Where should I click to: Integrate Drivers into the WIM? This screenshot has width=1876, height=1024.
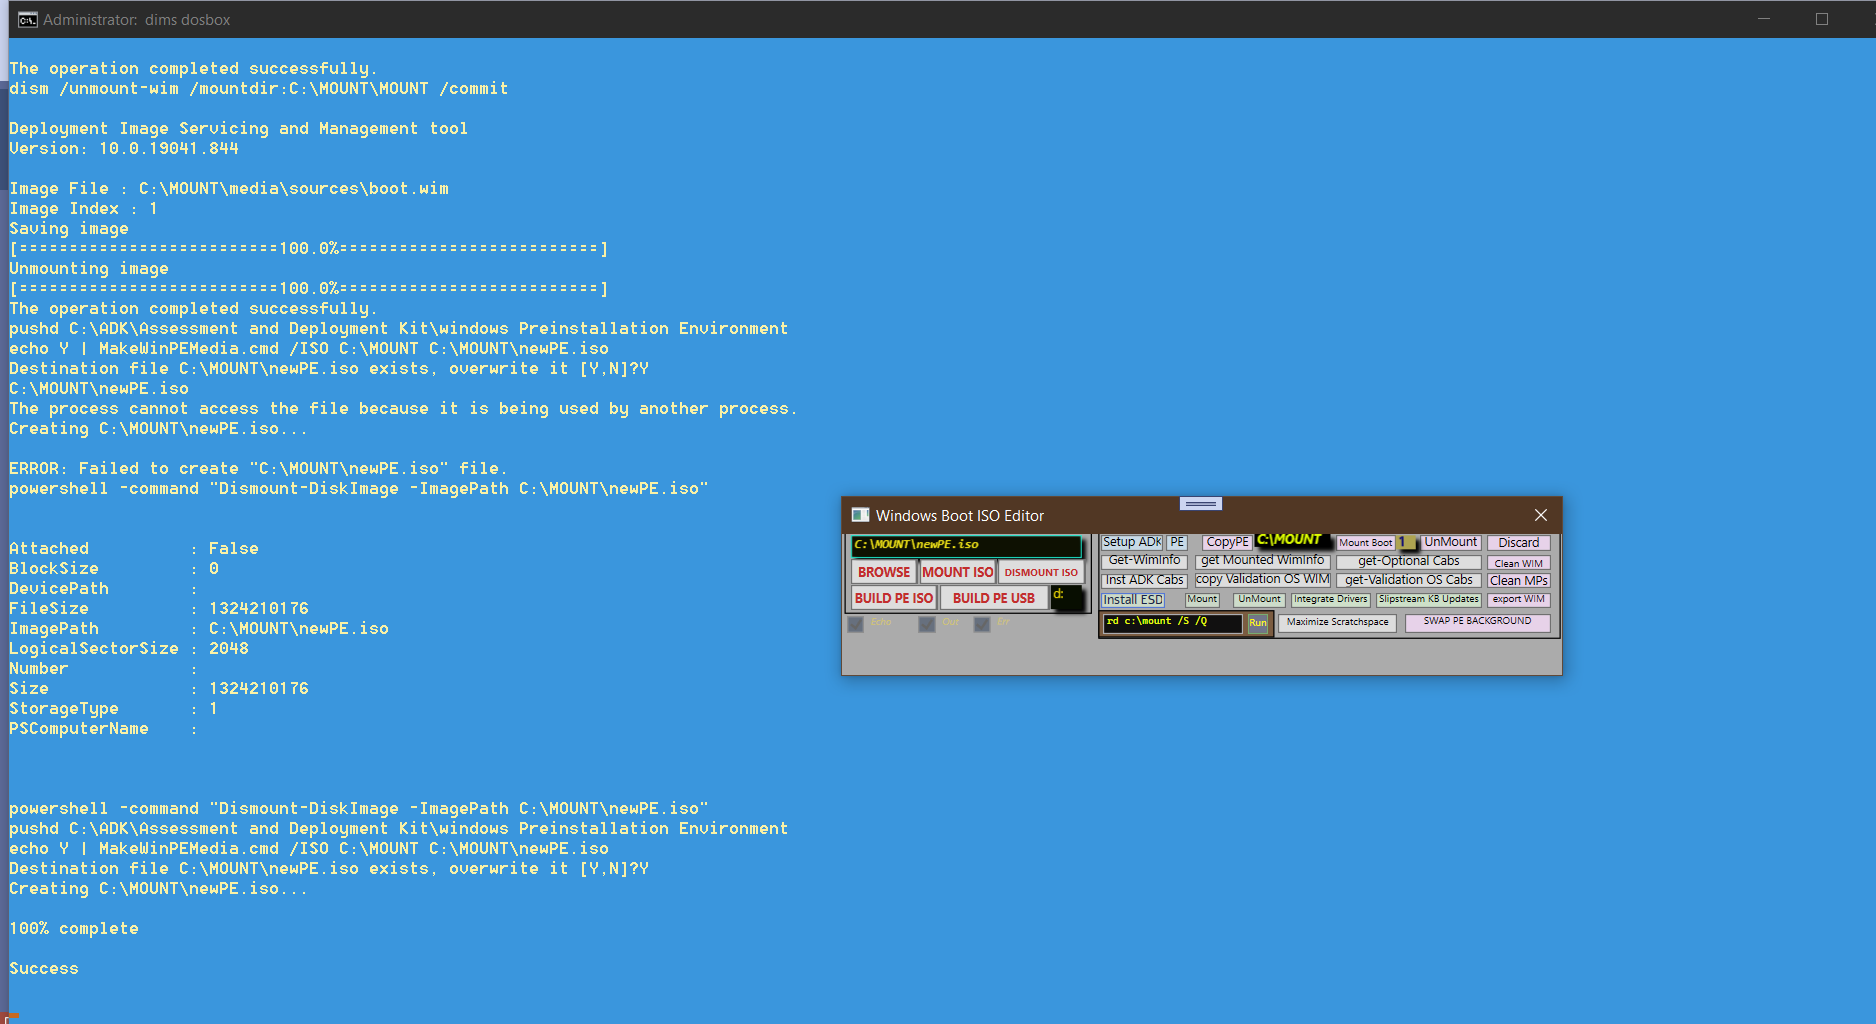click(1330, 599)
